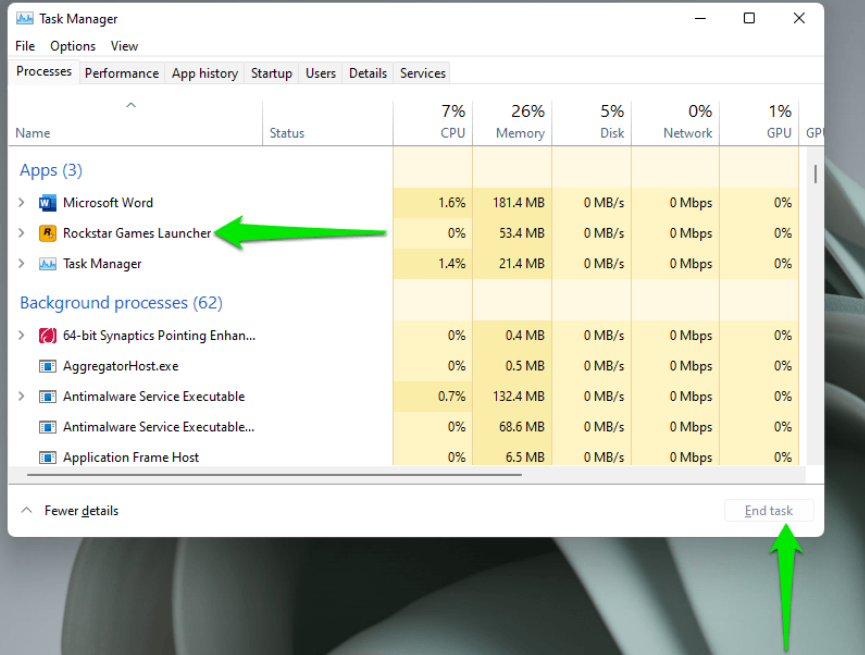865x655 pixels.
Task: Click Task Manager's 1.4% CPU value
Action: [x=452, y=264]
